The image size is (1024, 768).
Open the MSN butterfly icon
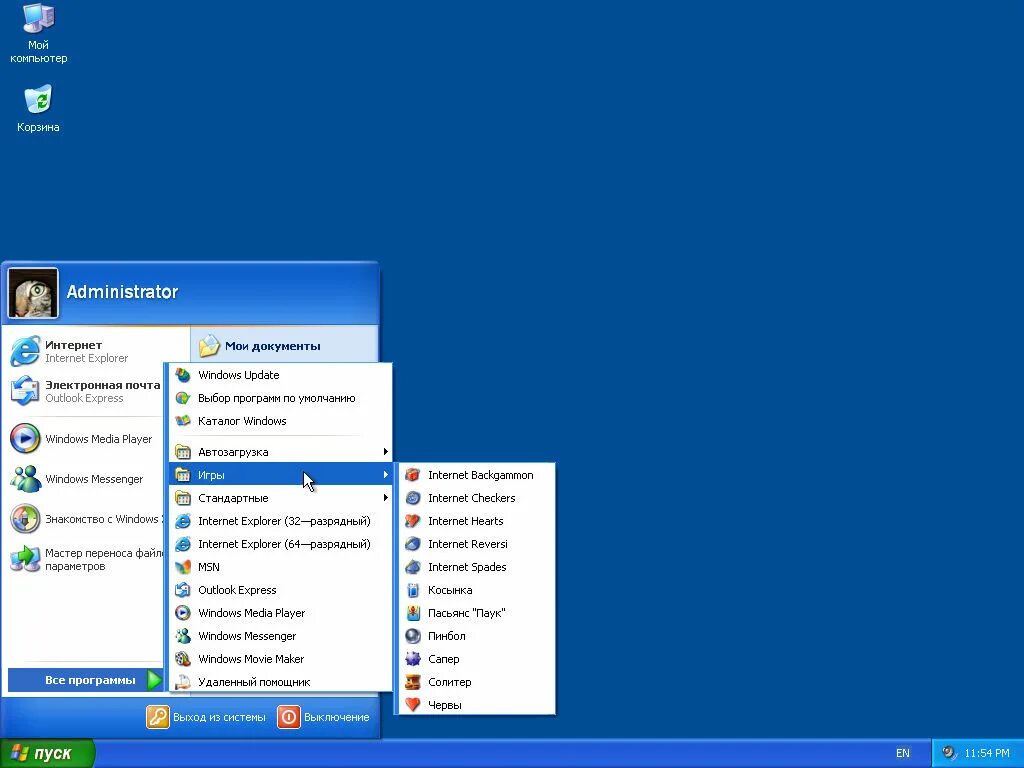183,567
